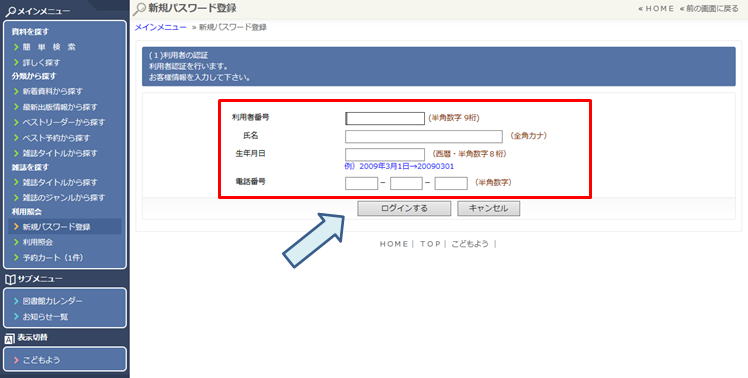The height and width of the screenshot is (378, 748).
Task: Click メインメニュー breadcrumb link
Action: pos(160,27)
